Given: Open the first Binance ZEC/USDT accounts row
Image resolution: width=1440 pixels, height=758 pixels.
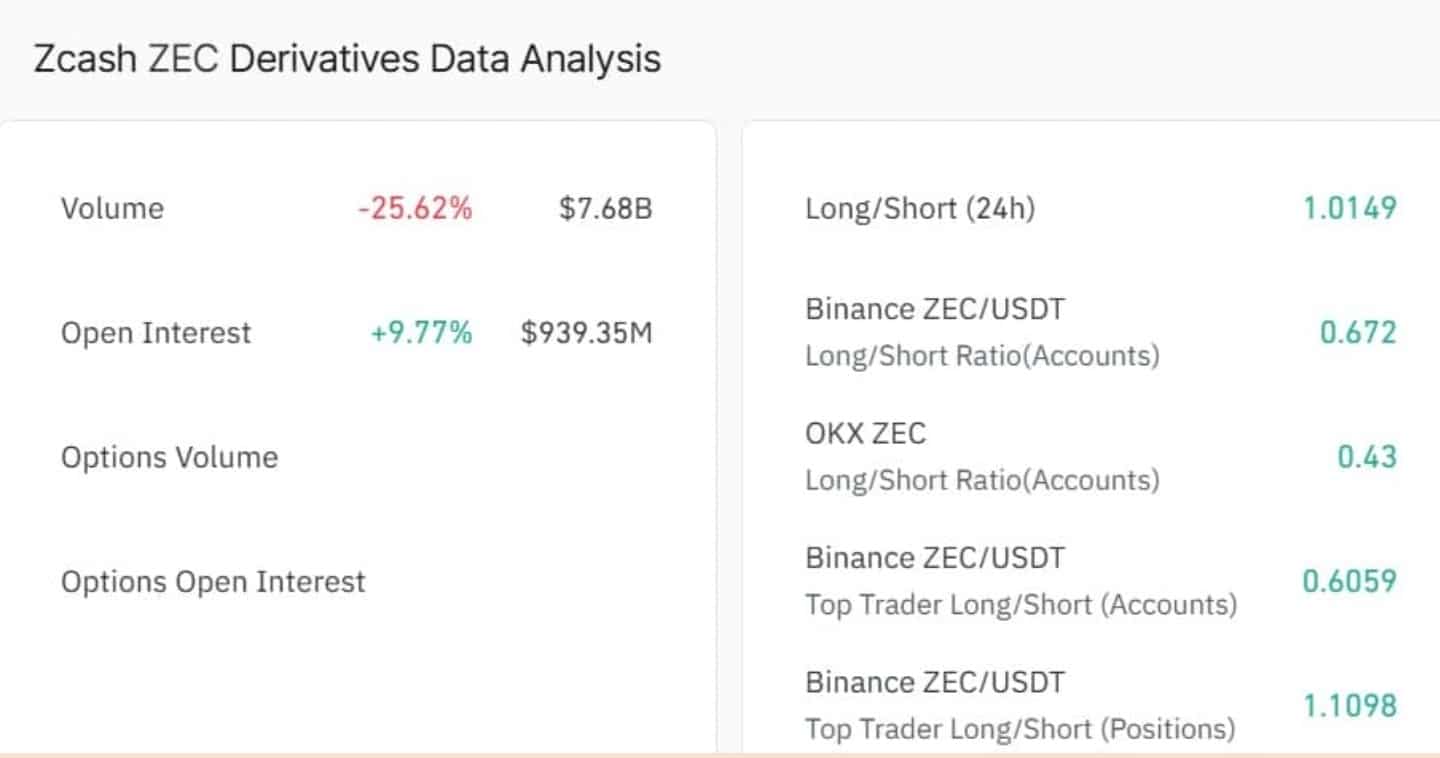Looking at the screenshot, I should click(x=935, y=309).
